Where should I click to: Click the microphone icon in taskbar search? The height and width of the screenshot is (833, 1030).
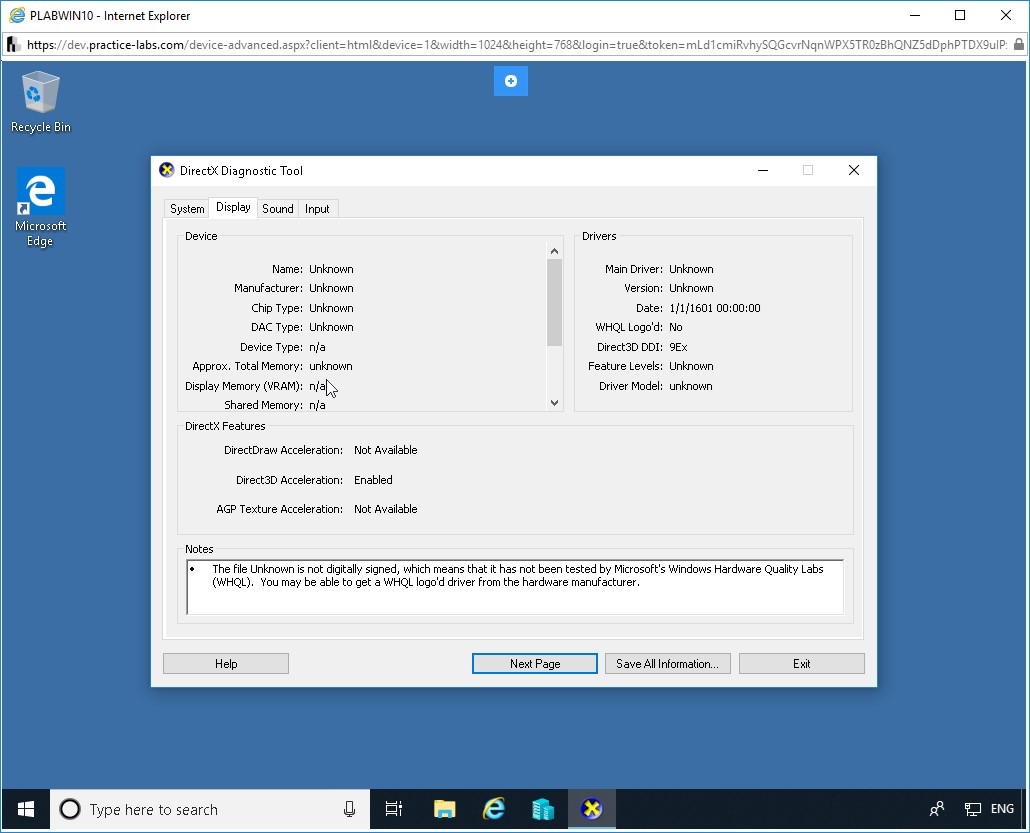pyautogui.click(x=349, y=809)
